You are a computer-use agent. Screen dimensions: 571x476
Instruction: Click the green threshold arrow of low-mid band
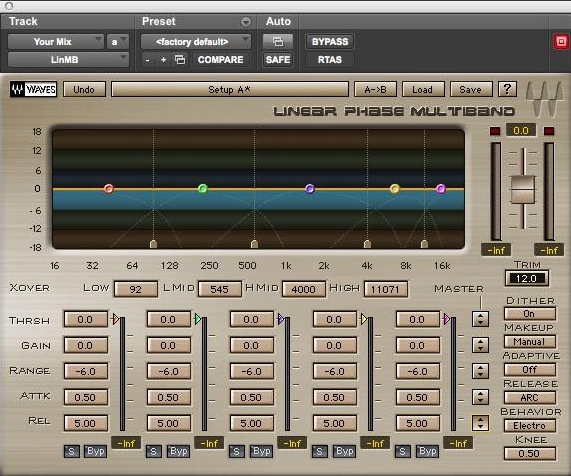tap(198, 319)
